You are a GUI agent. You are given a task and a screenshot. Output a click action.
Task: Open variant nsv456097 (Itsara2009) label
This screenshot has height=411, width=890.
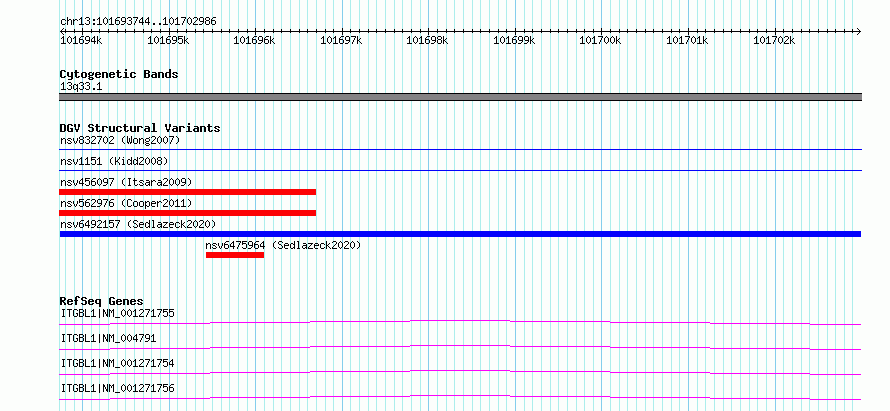coord(126,182)
